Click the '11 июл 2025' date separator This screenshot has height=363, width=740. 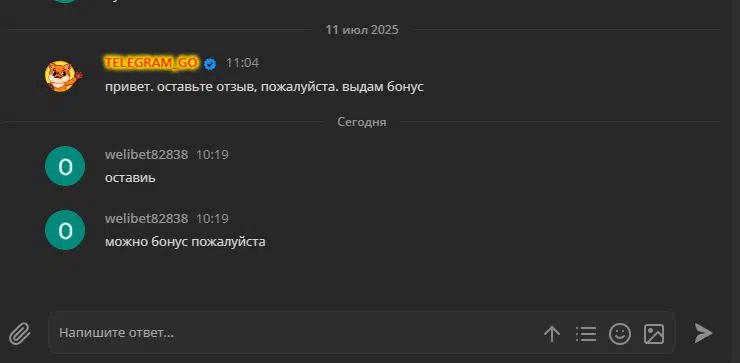coord(362,30)
